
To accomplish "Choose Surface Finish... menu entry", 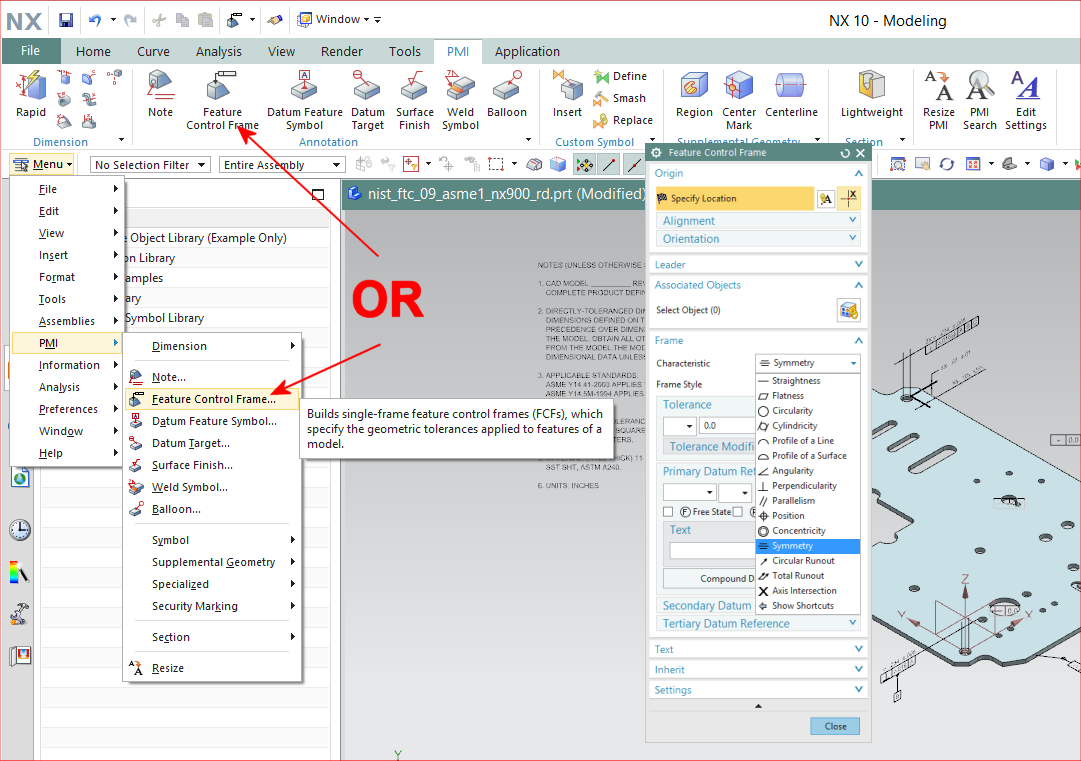I will (212, 465).
